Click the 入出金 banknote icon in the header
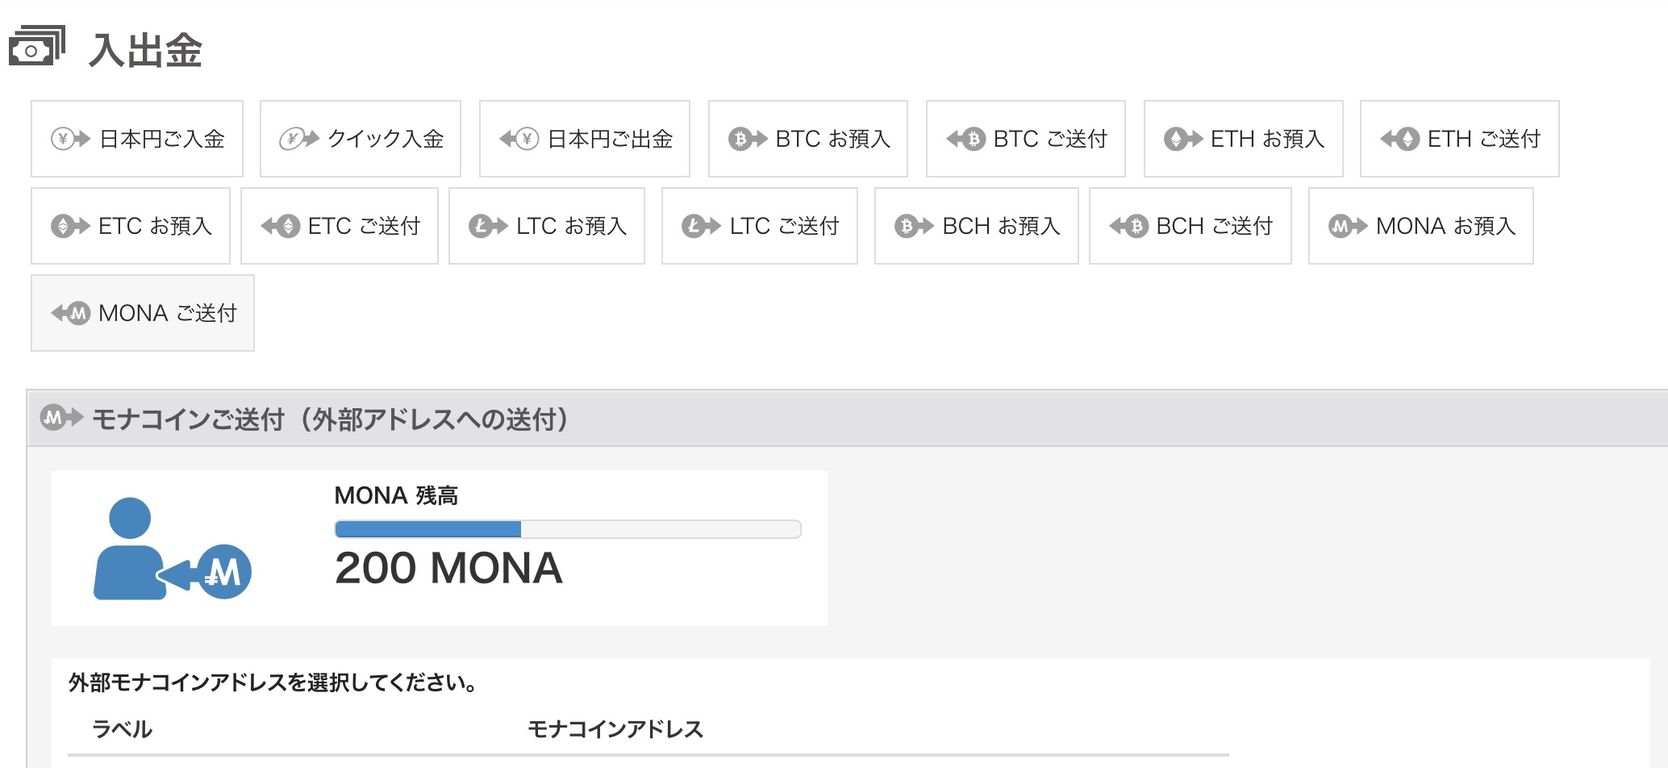1668x768 pixels. click(37, 46)
